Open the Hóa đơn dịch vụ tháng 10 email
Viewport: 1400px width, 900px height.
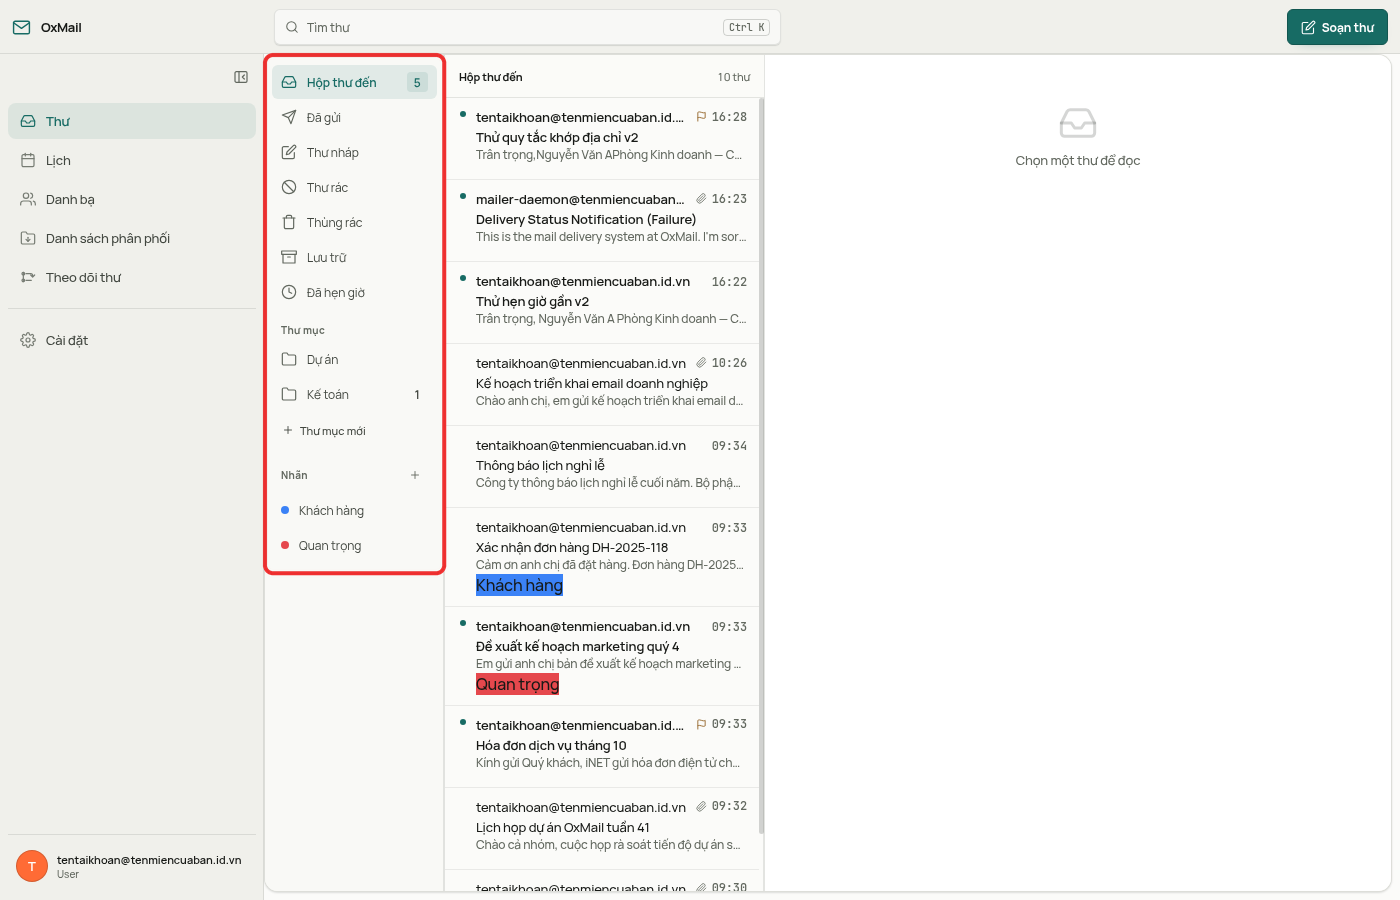pos(603,746)
